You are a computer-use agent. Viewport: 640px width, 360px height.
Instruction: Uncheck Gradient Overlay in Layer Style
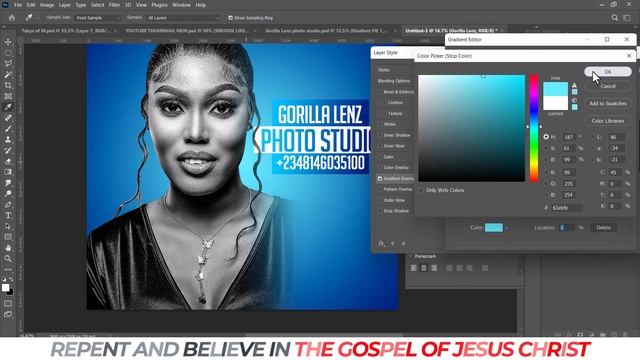pyautogui.click(x=380, y=178)
